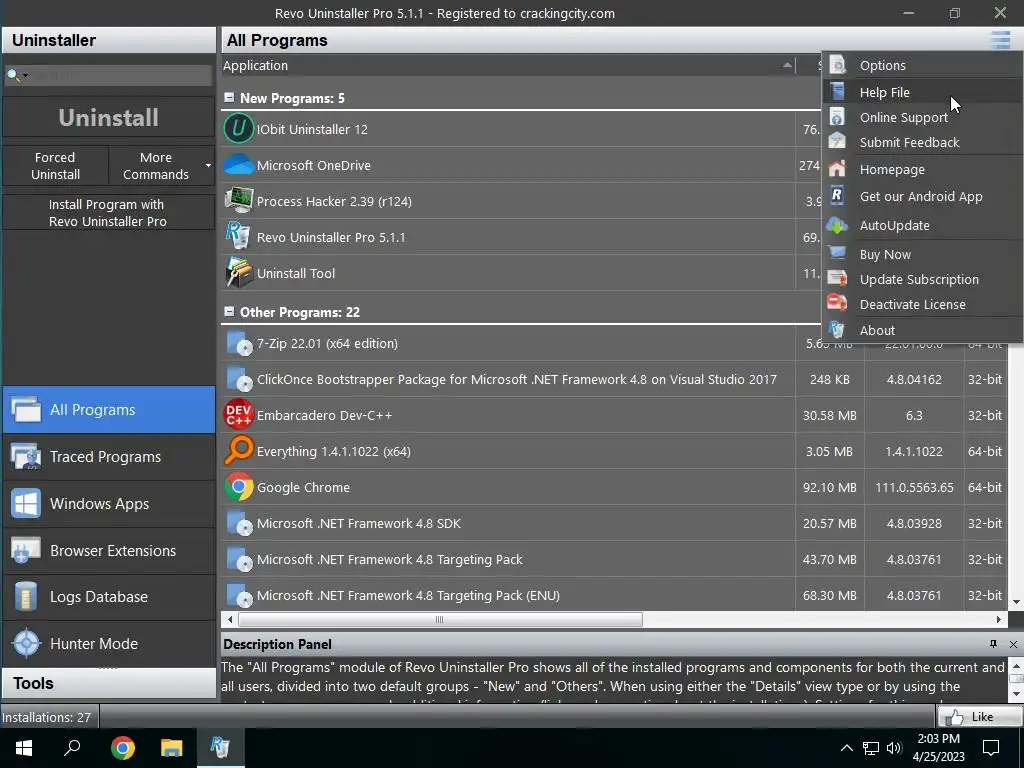Click the Homepage house icon in menu
This screenshot has height=768, width=1024.
[x=837, y=168]
